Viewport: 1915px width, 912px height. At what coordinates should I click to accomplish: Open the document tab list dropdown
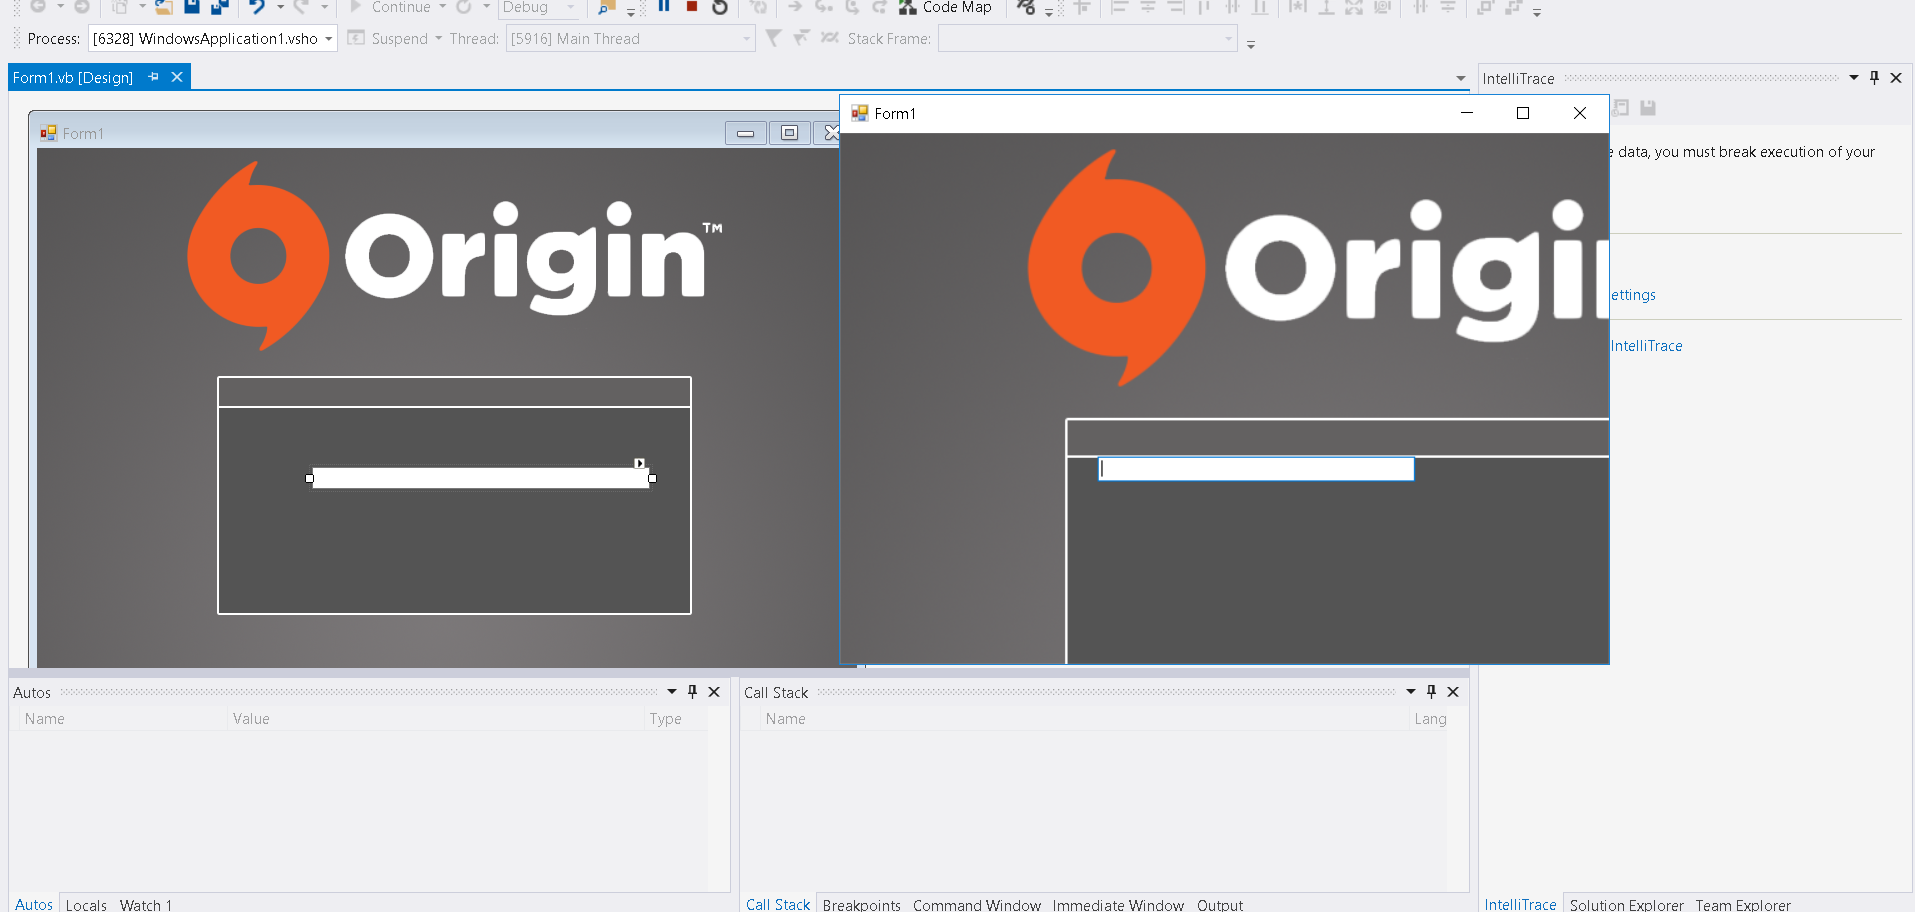(x=1460, y=78)
